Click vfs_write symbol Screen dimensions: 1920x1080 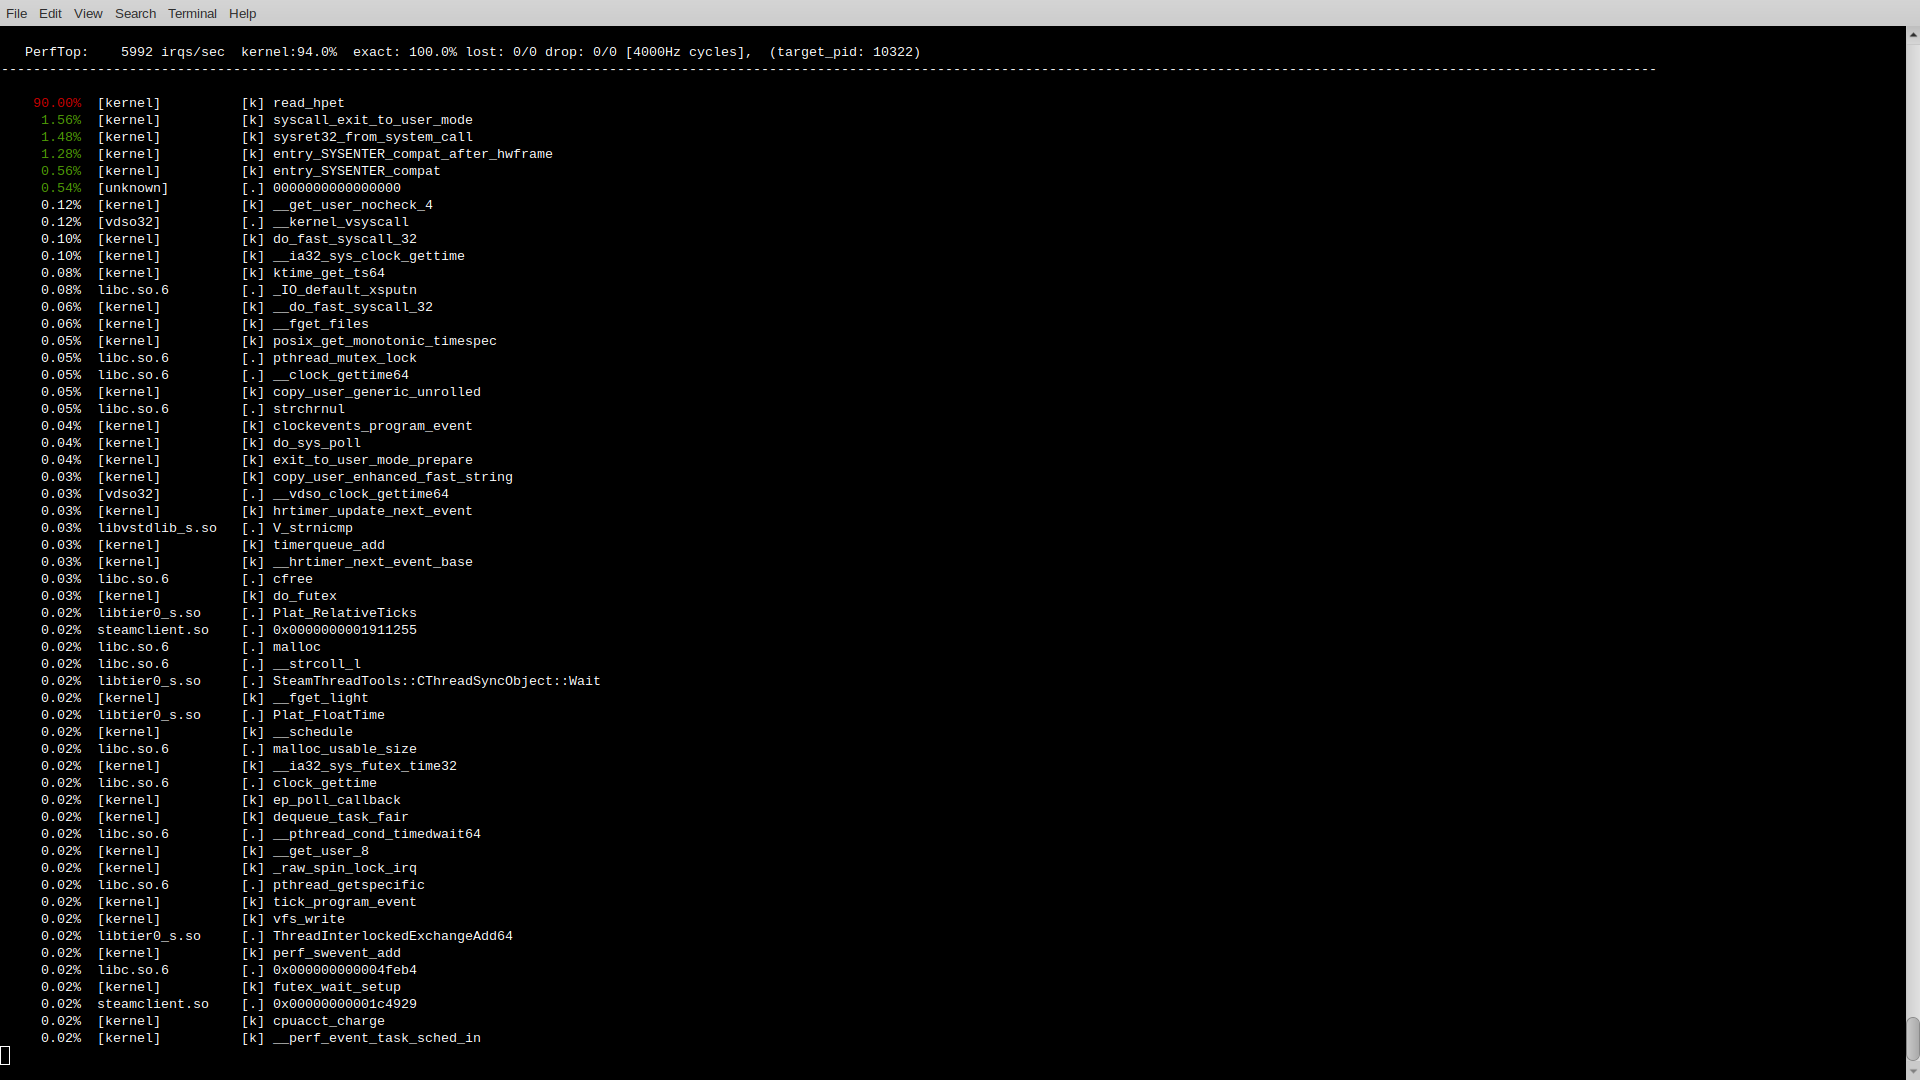308,919
